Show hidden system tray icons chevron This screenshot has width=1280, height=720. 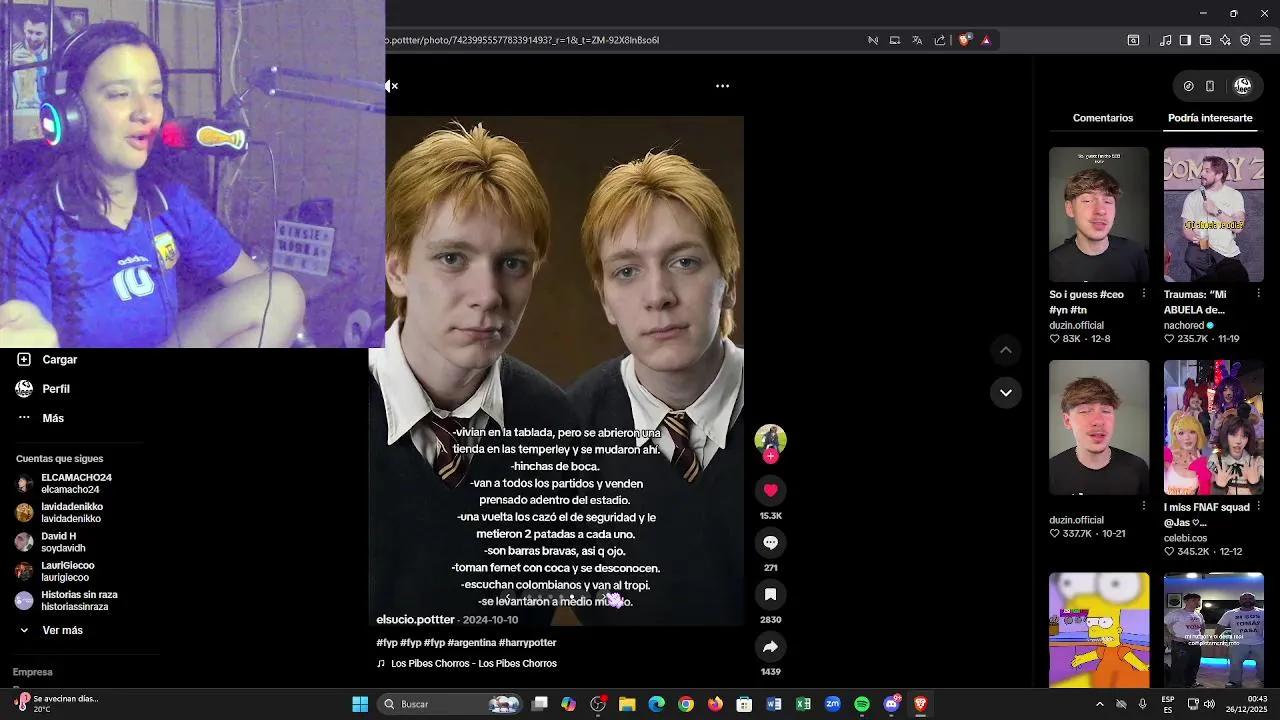[1100, 704]
